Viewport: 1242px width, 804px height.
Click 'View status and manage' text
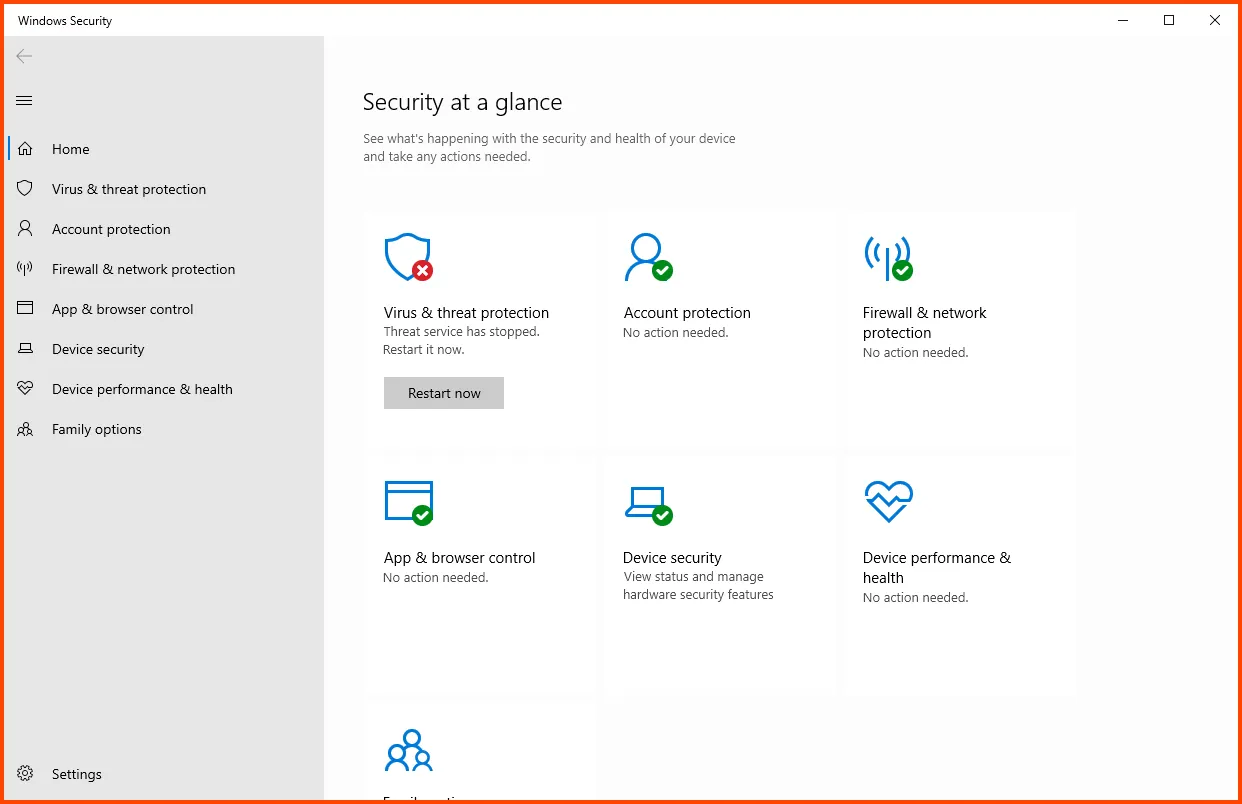point(693,577)
